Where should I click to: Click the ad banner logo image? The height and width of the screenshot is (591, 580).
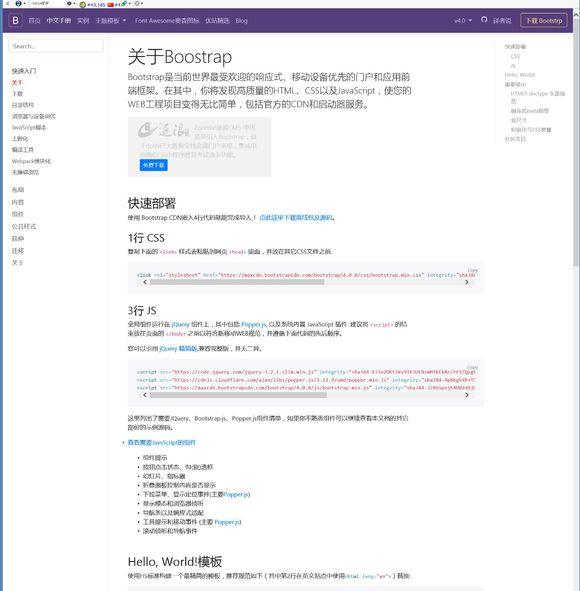(163, 130)
